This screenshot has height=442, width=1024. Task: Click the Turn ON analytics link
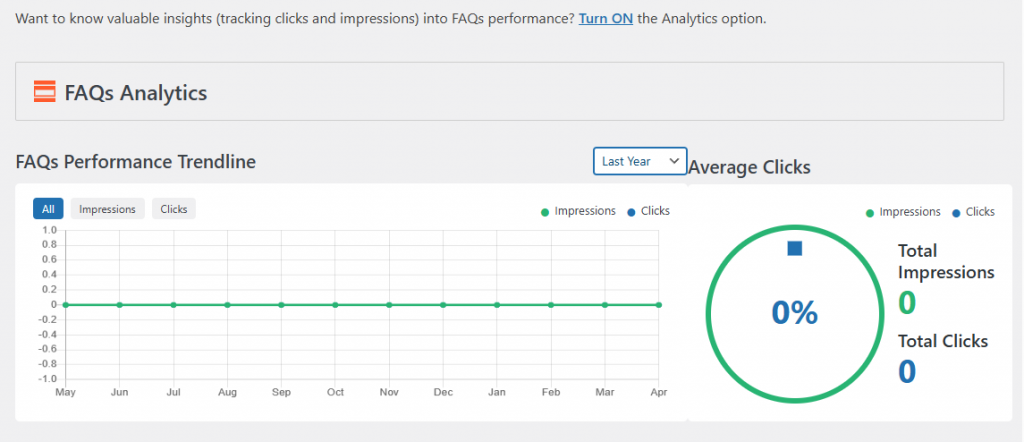[x=605, y=20]
